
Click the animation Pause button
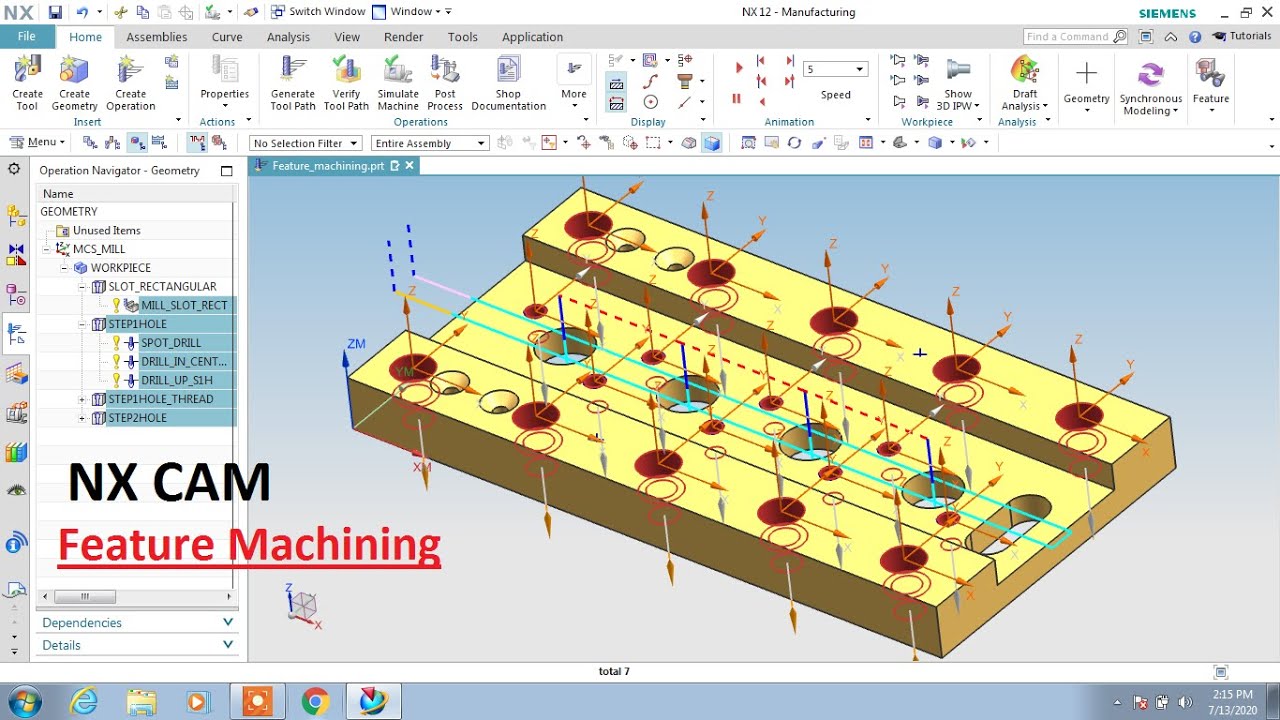(x=737, y=99)
